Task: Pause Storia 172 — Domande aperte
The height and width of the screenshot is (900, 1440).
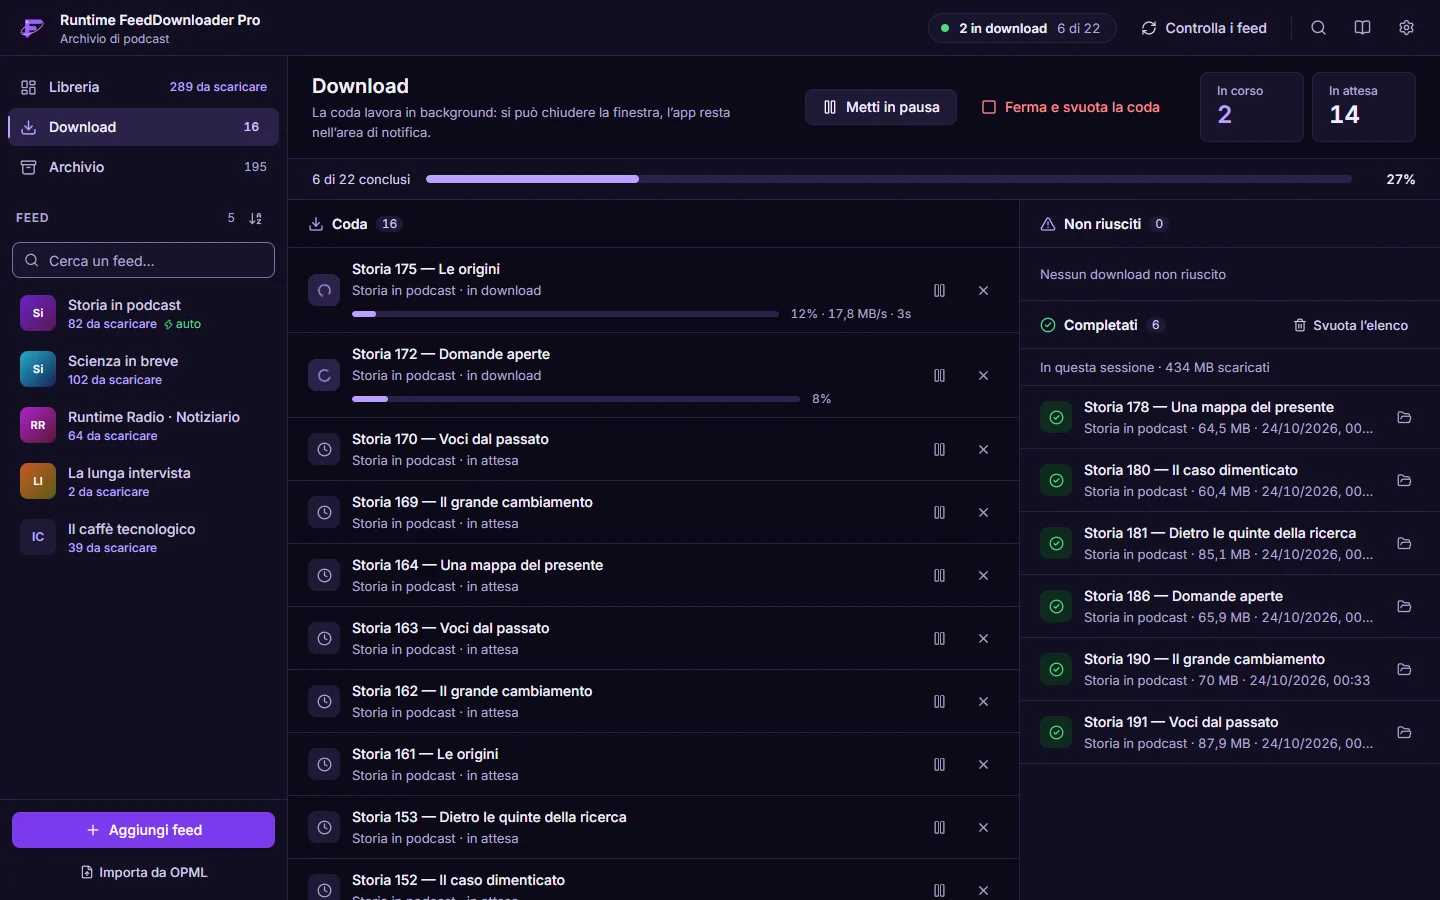Action: click(x=939, y=375)
